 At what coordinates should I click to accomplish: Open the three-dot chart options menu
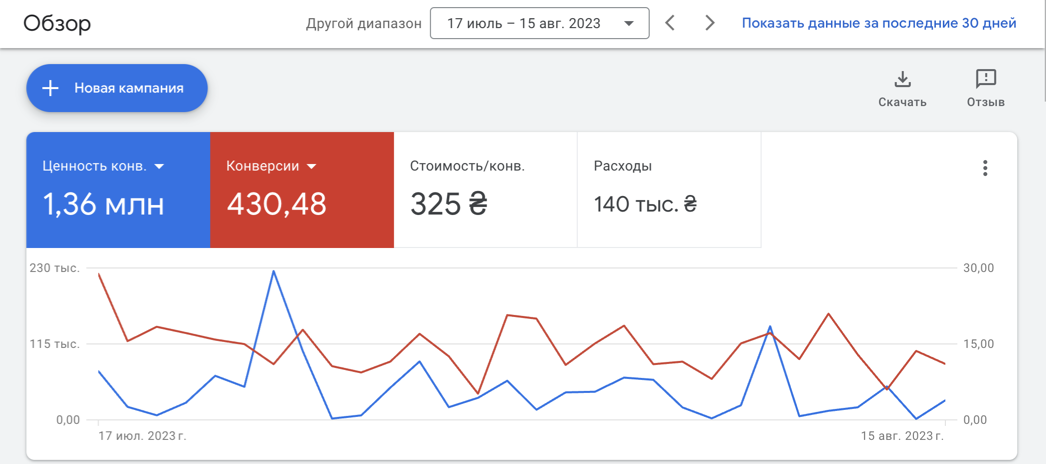(985, 168)
